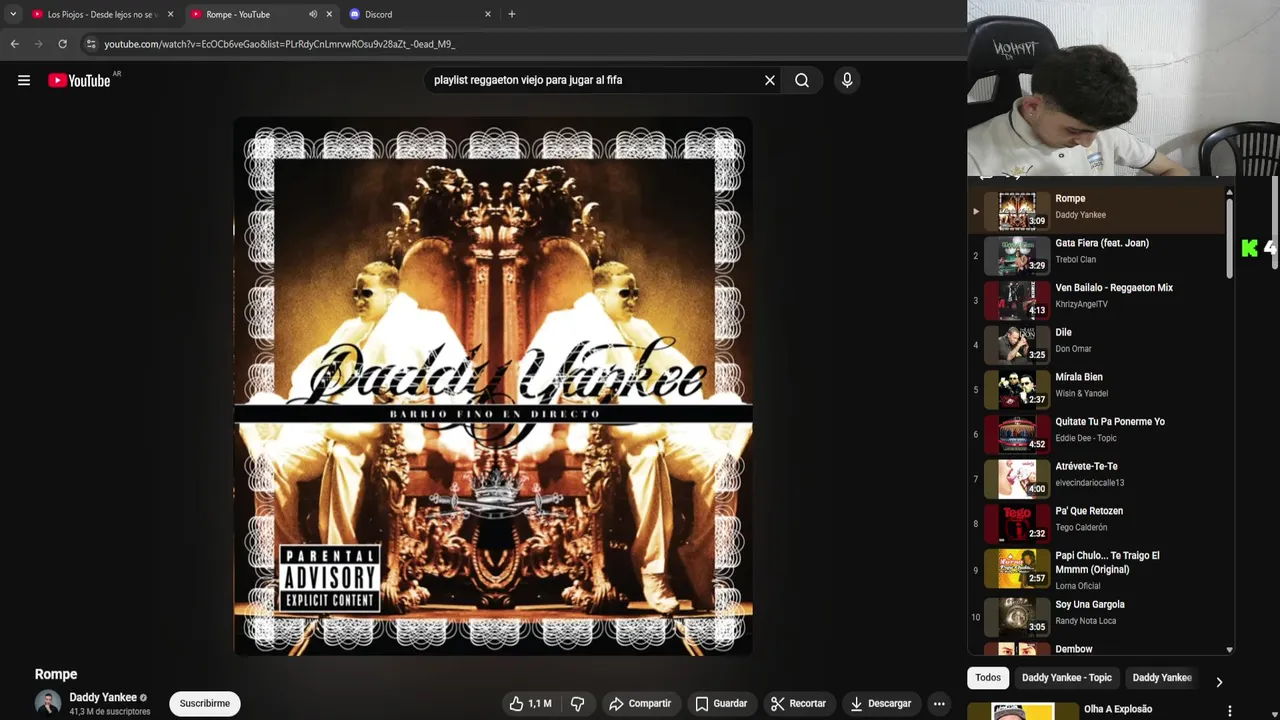The image size is (1280, 720).
Task: Click the playlist panel scrollbar thumb
Action: click(1229, 237)
